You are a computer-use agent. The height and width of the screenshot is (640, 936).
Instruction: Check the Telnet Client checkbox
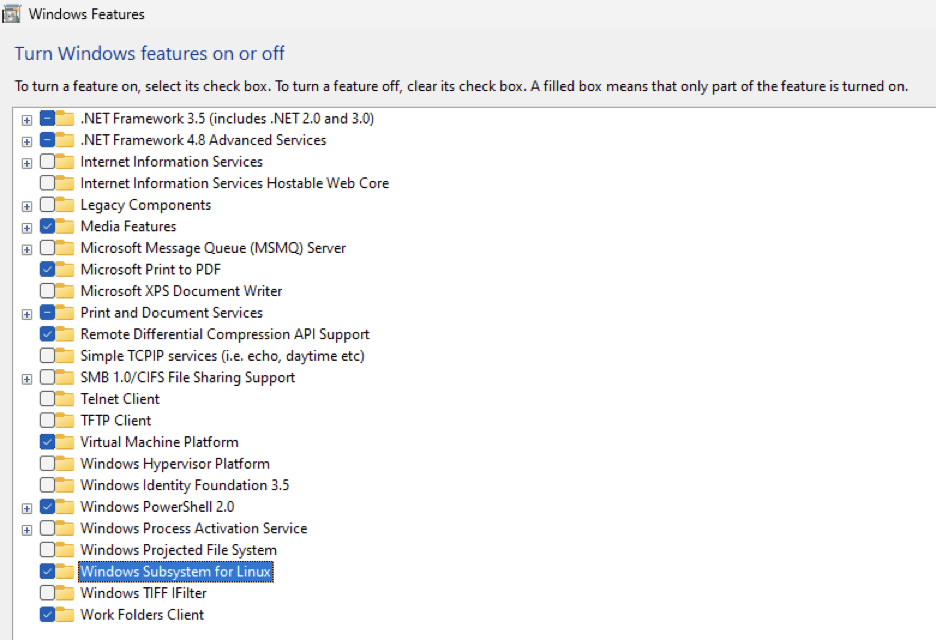(x=48, y=399)
